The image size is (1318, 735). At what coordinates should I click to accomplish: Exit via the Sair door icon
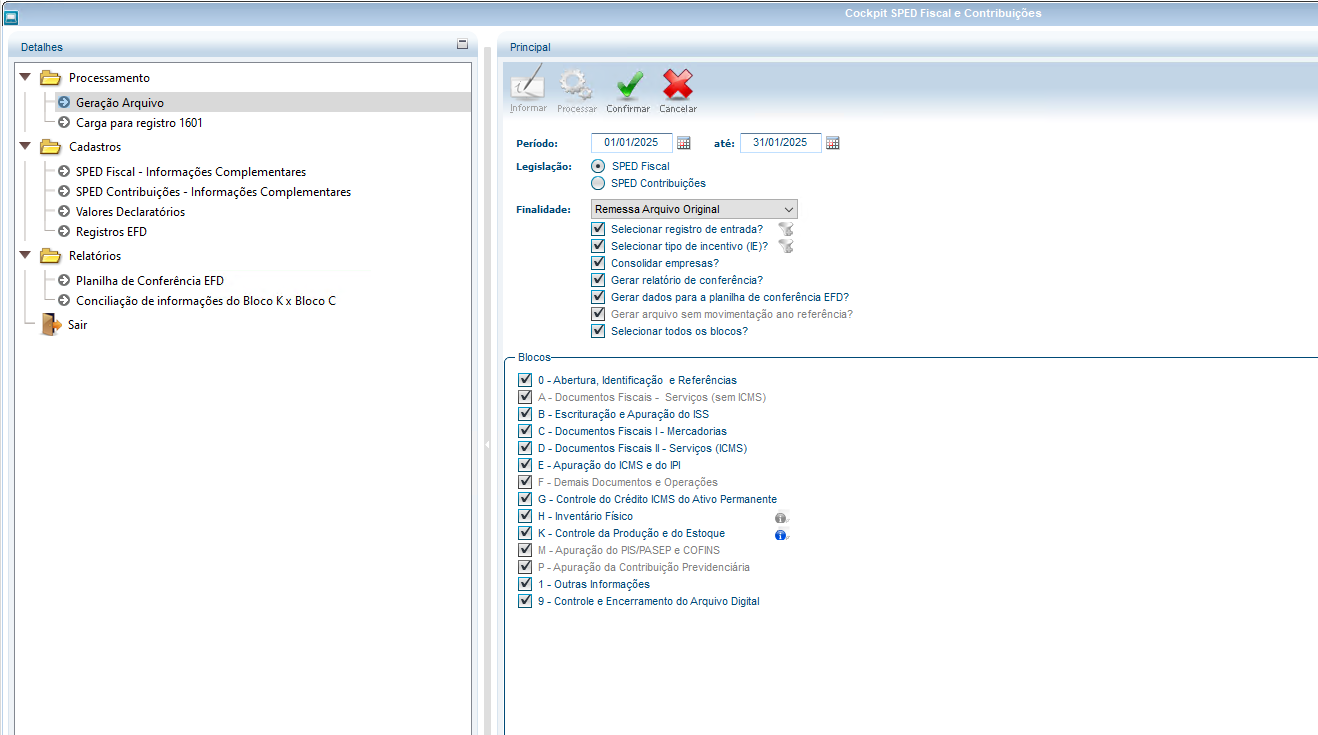coord(50,325)
